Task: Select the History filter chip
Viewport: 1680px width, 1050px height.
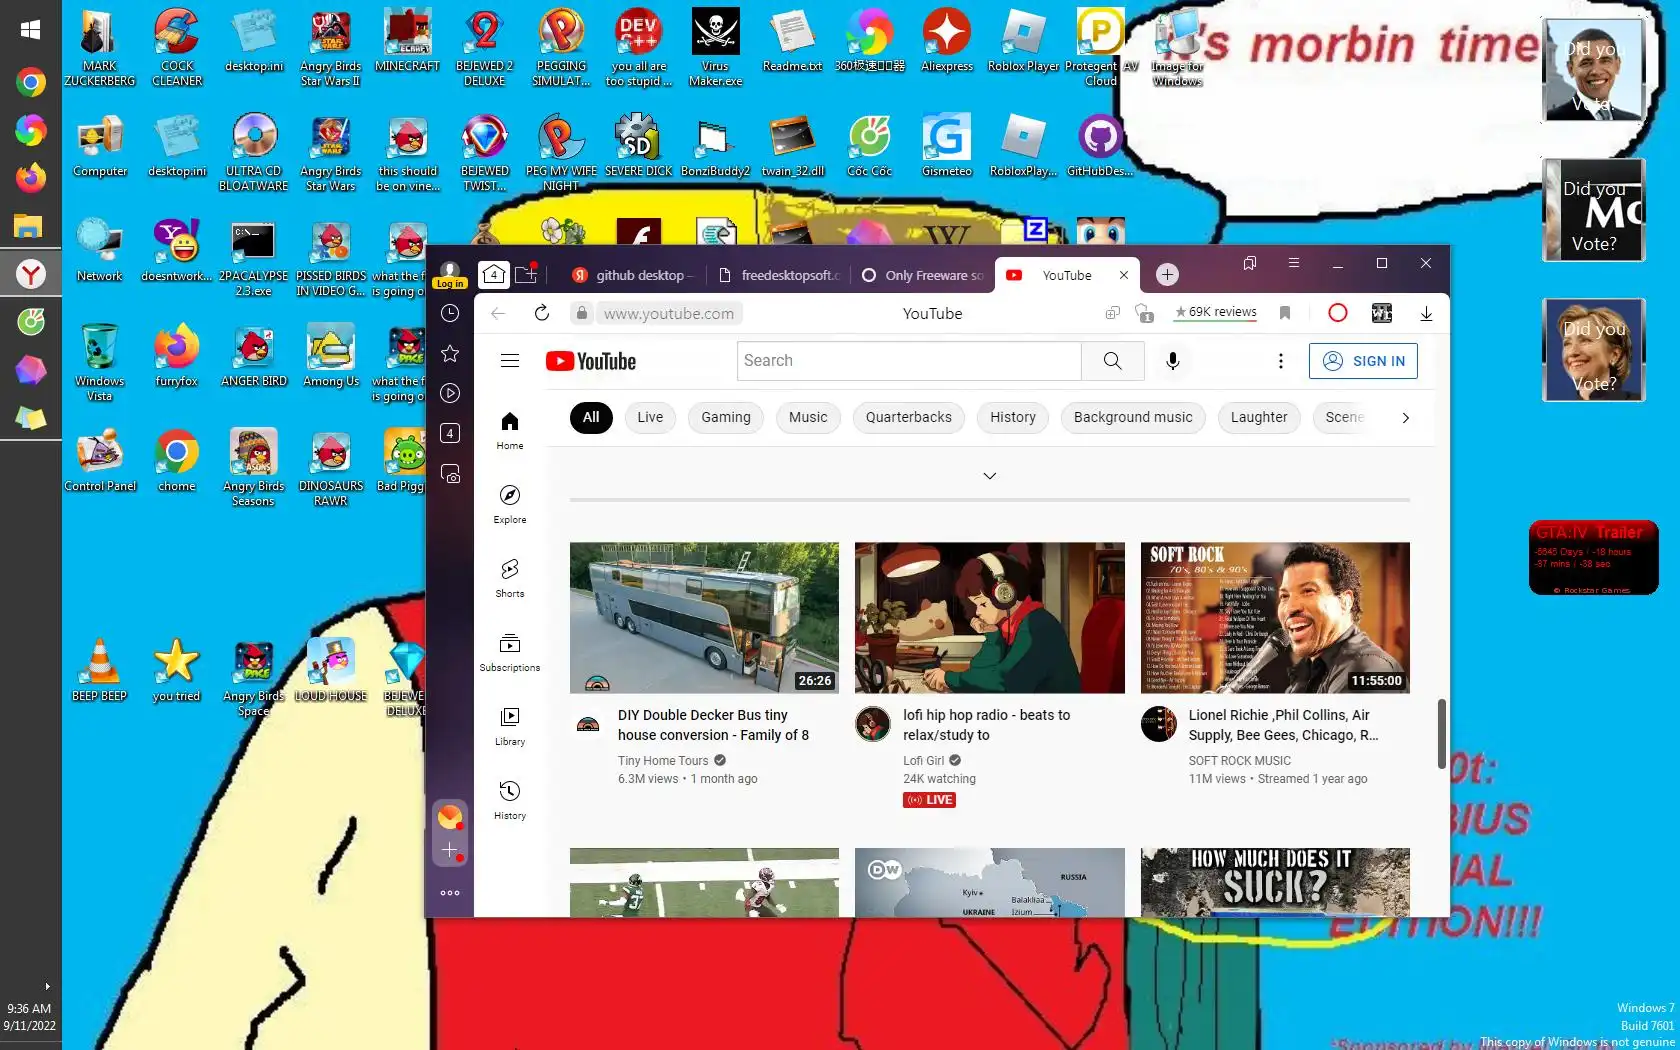Action: 1013,417
